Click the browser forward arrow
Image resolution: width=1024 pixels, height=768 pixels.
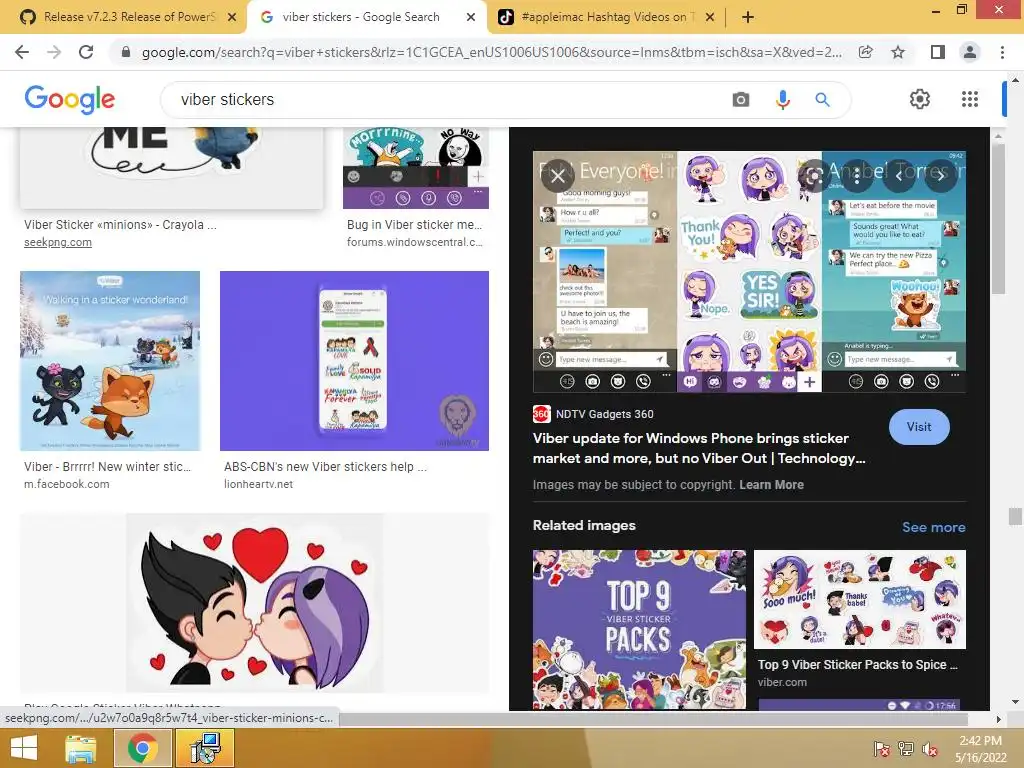pyautogui.click(x=54, y=52)
